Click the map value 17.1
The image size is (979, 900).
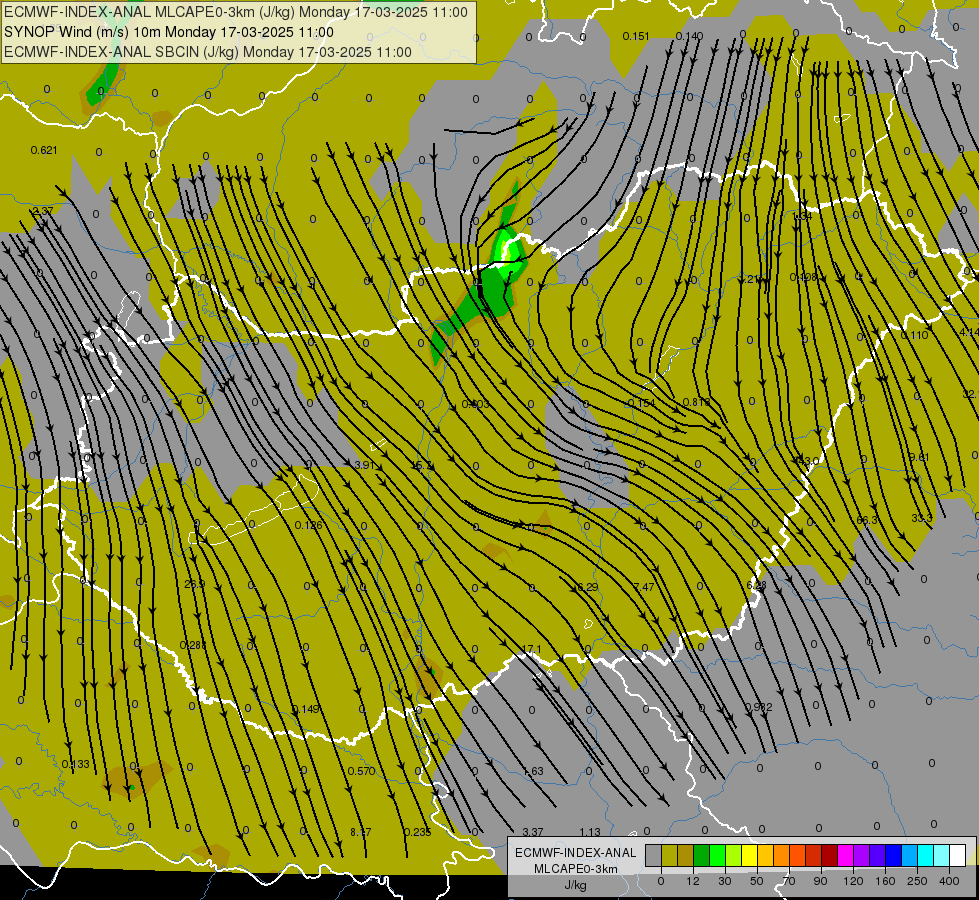click(x=531, y=650)
